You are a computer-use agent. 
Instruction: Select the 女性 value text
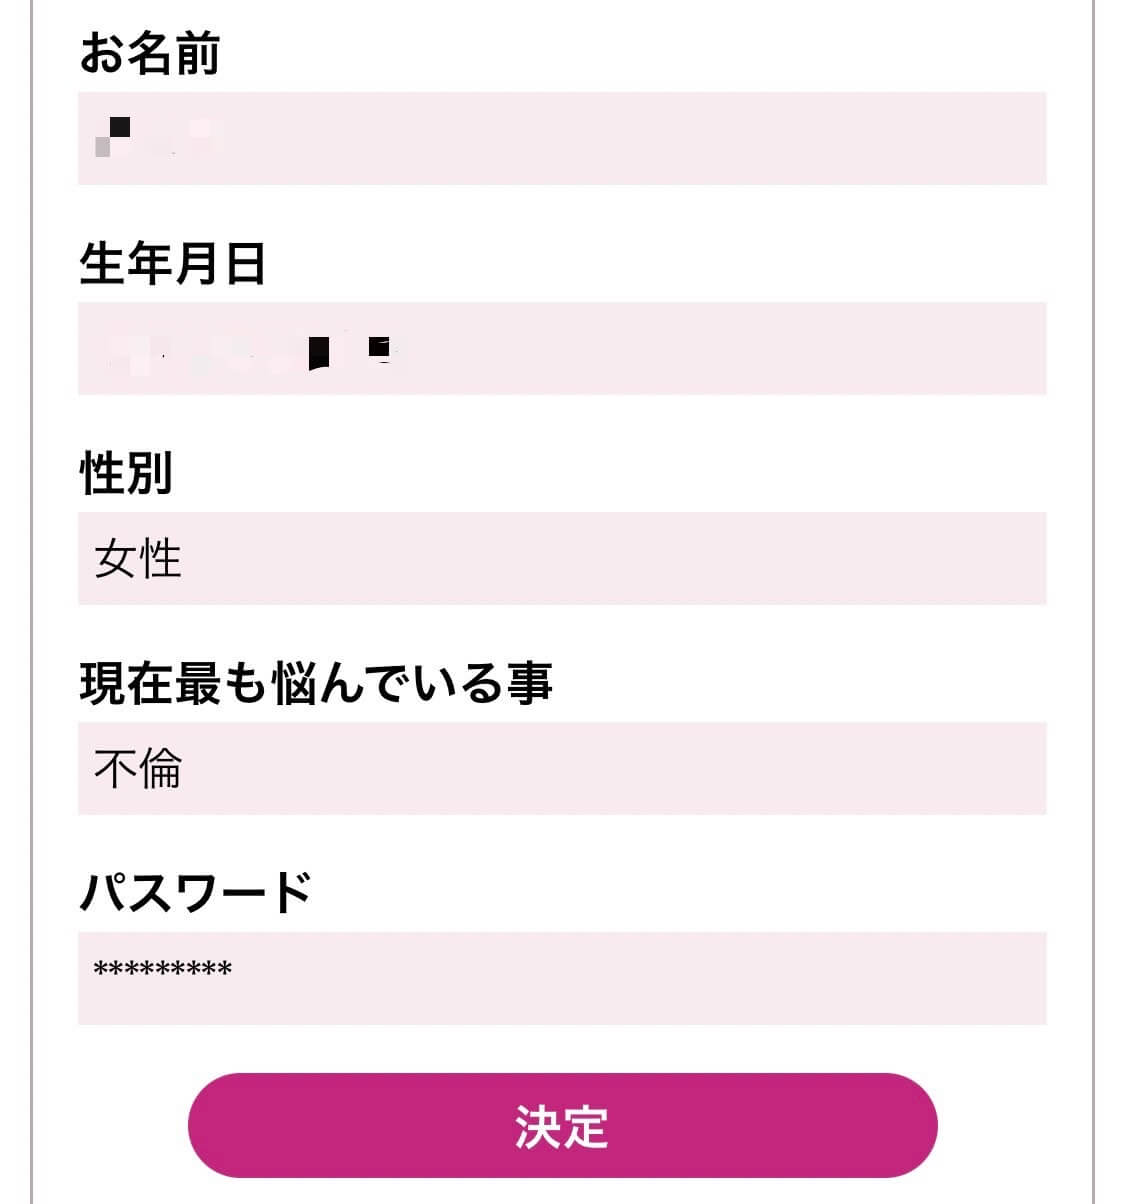(x=138, y=558)
